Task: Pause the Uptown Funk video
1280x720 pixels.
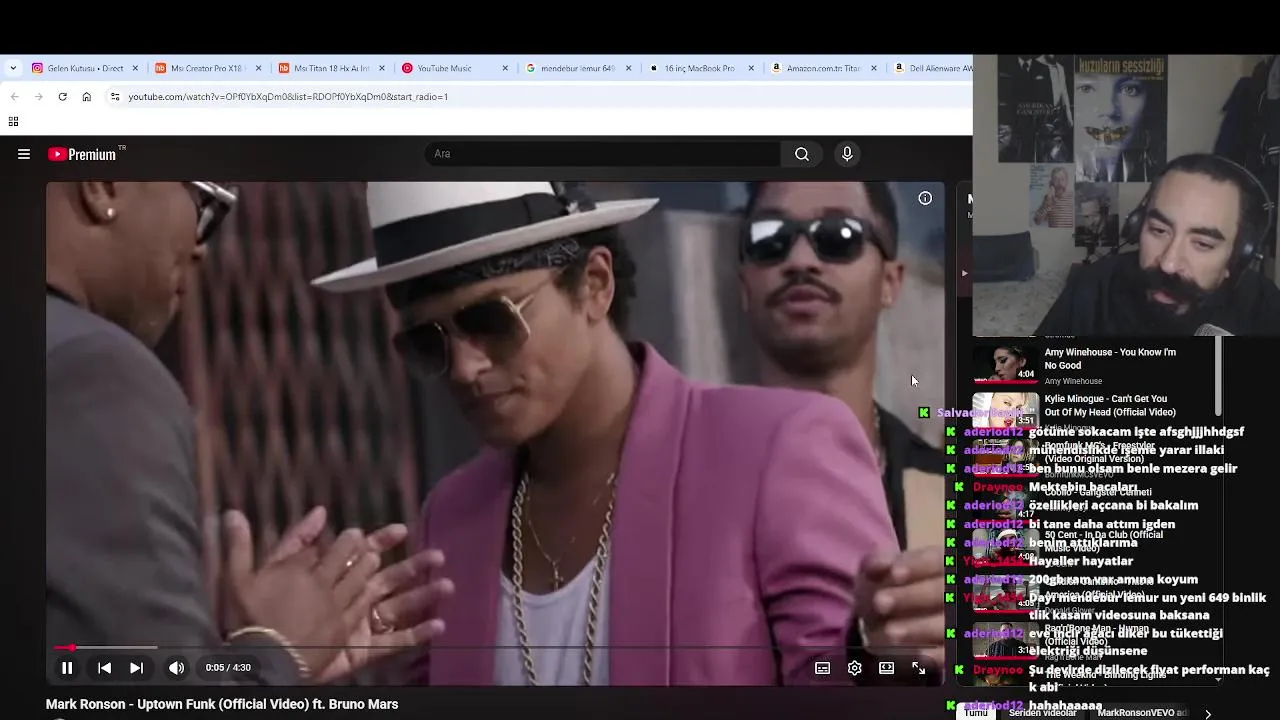Action: pos(67,668)
